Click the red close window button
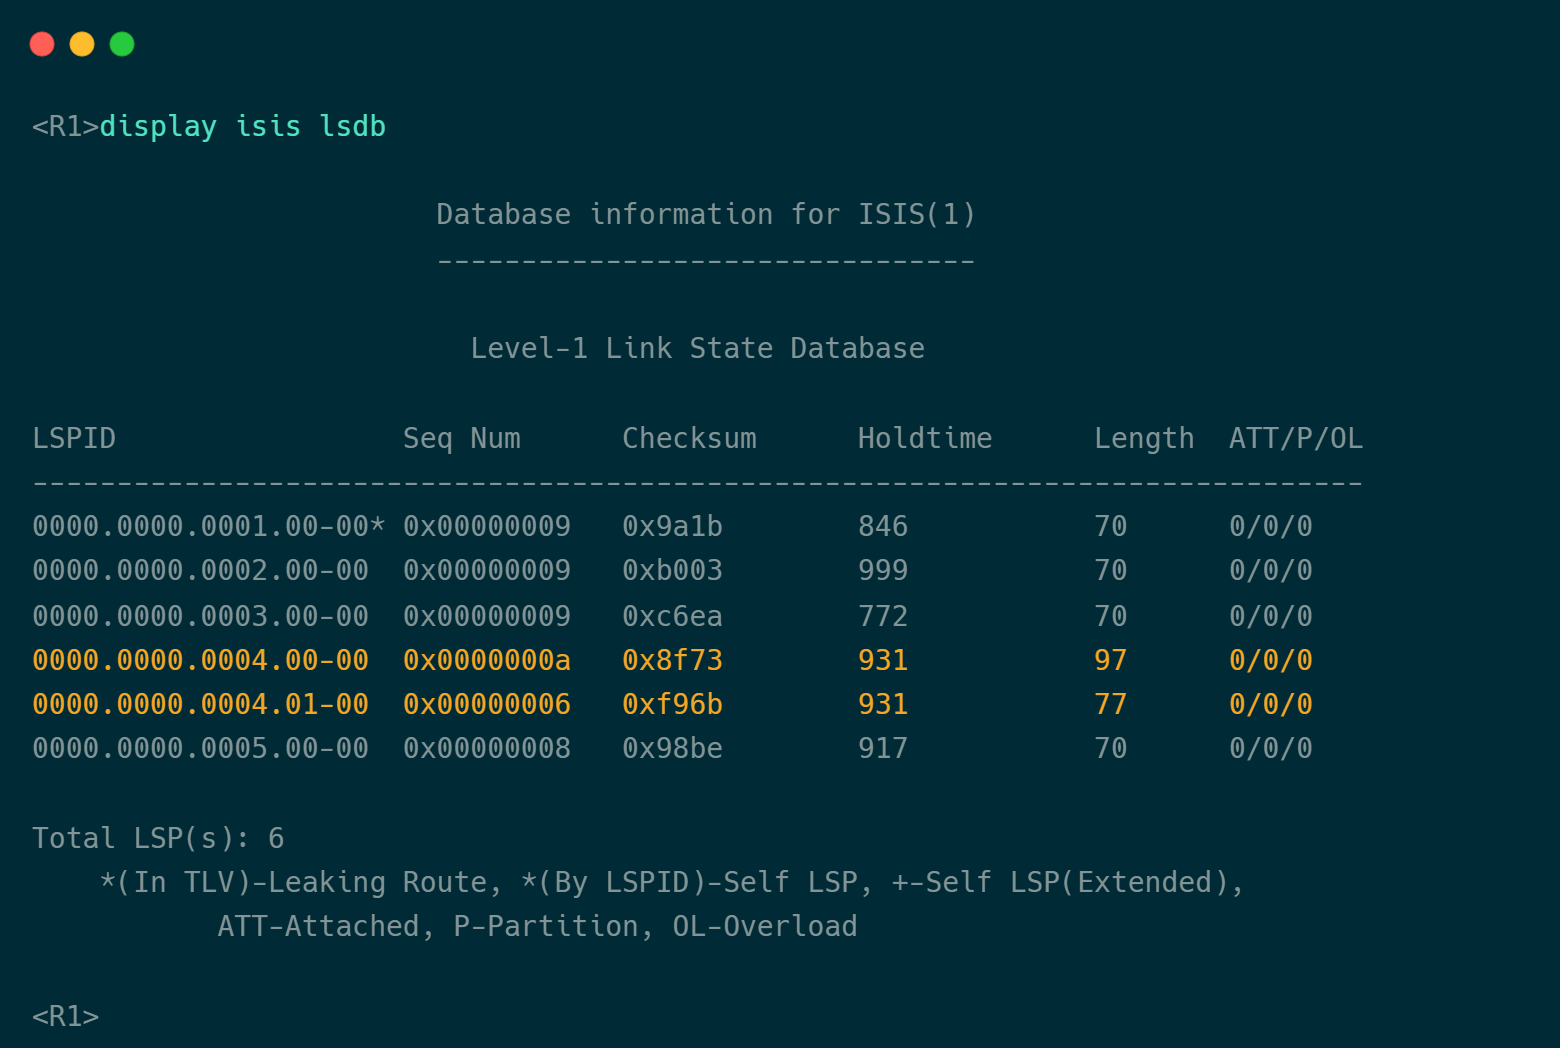Image resolution: width=1560 pixels, height=1048 pixels. click(x=42, y=44)
